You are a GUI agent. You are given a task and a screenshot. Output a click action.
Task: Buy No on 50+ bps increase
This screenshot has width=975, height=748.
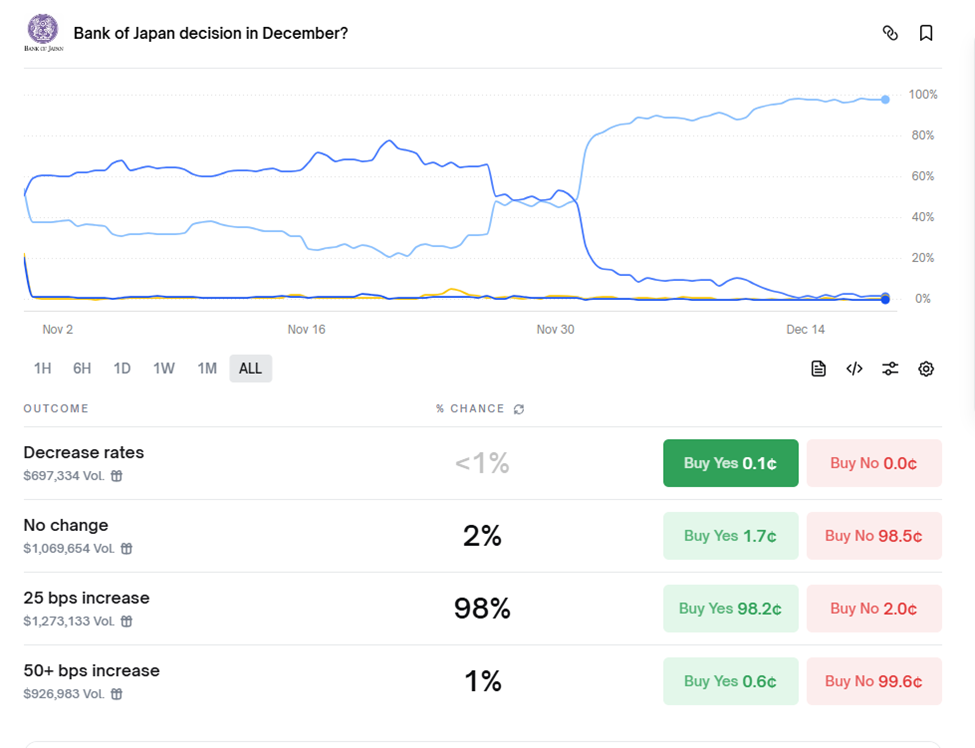[873, 681]
